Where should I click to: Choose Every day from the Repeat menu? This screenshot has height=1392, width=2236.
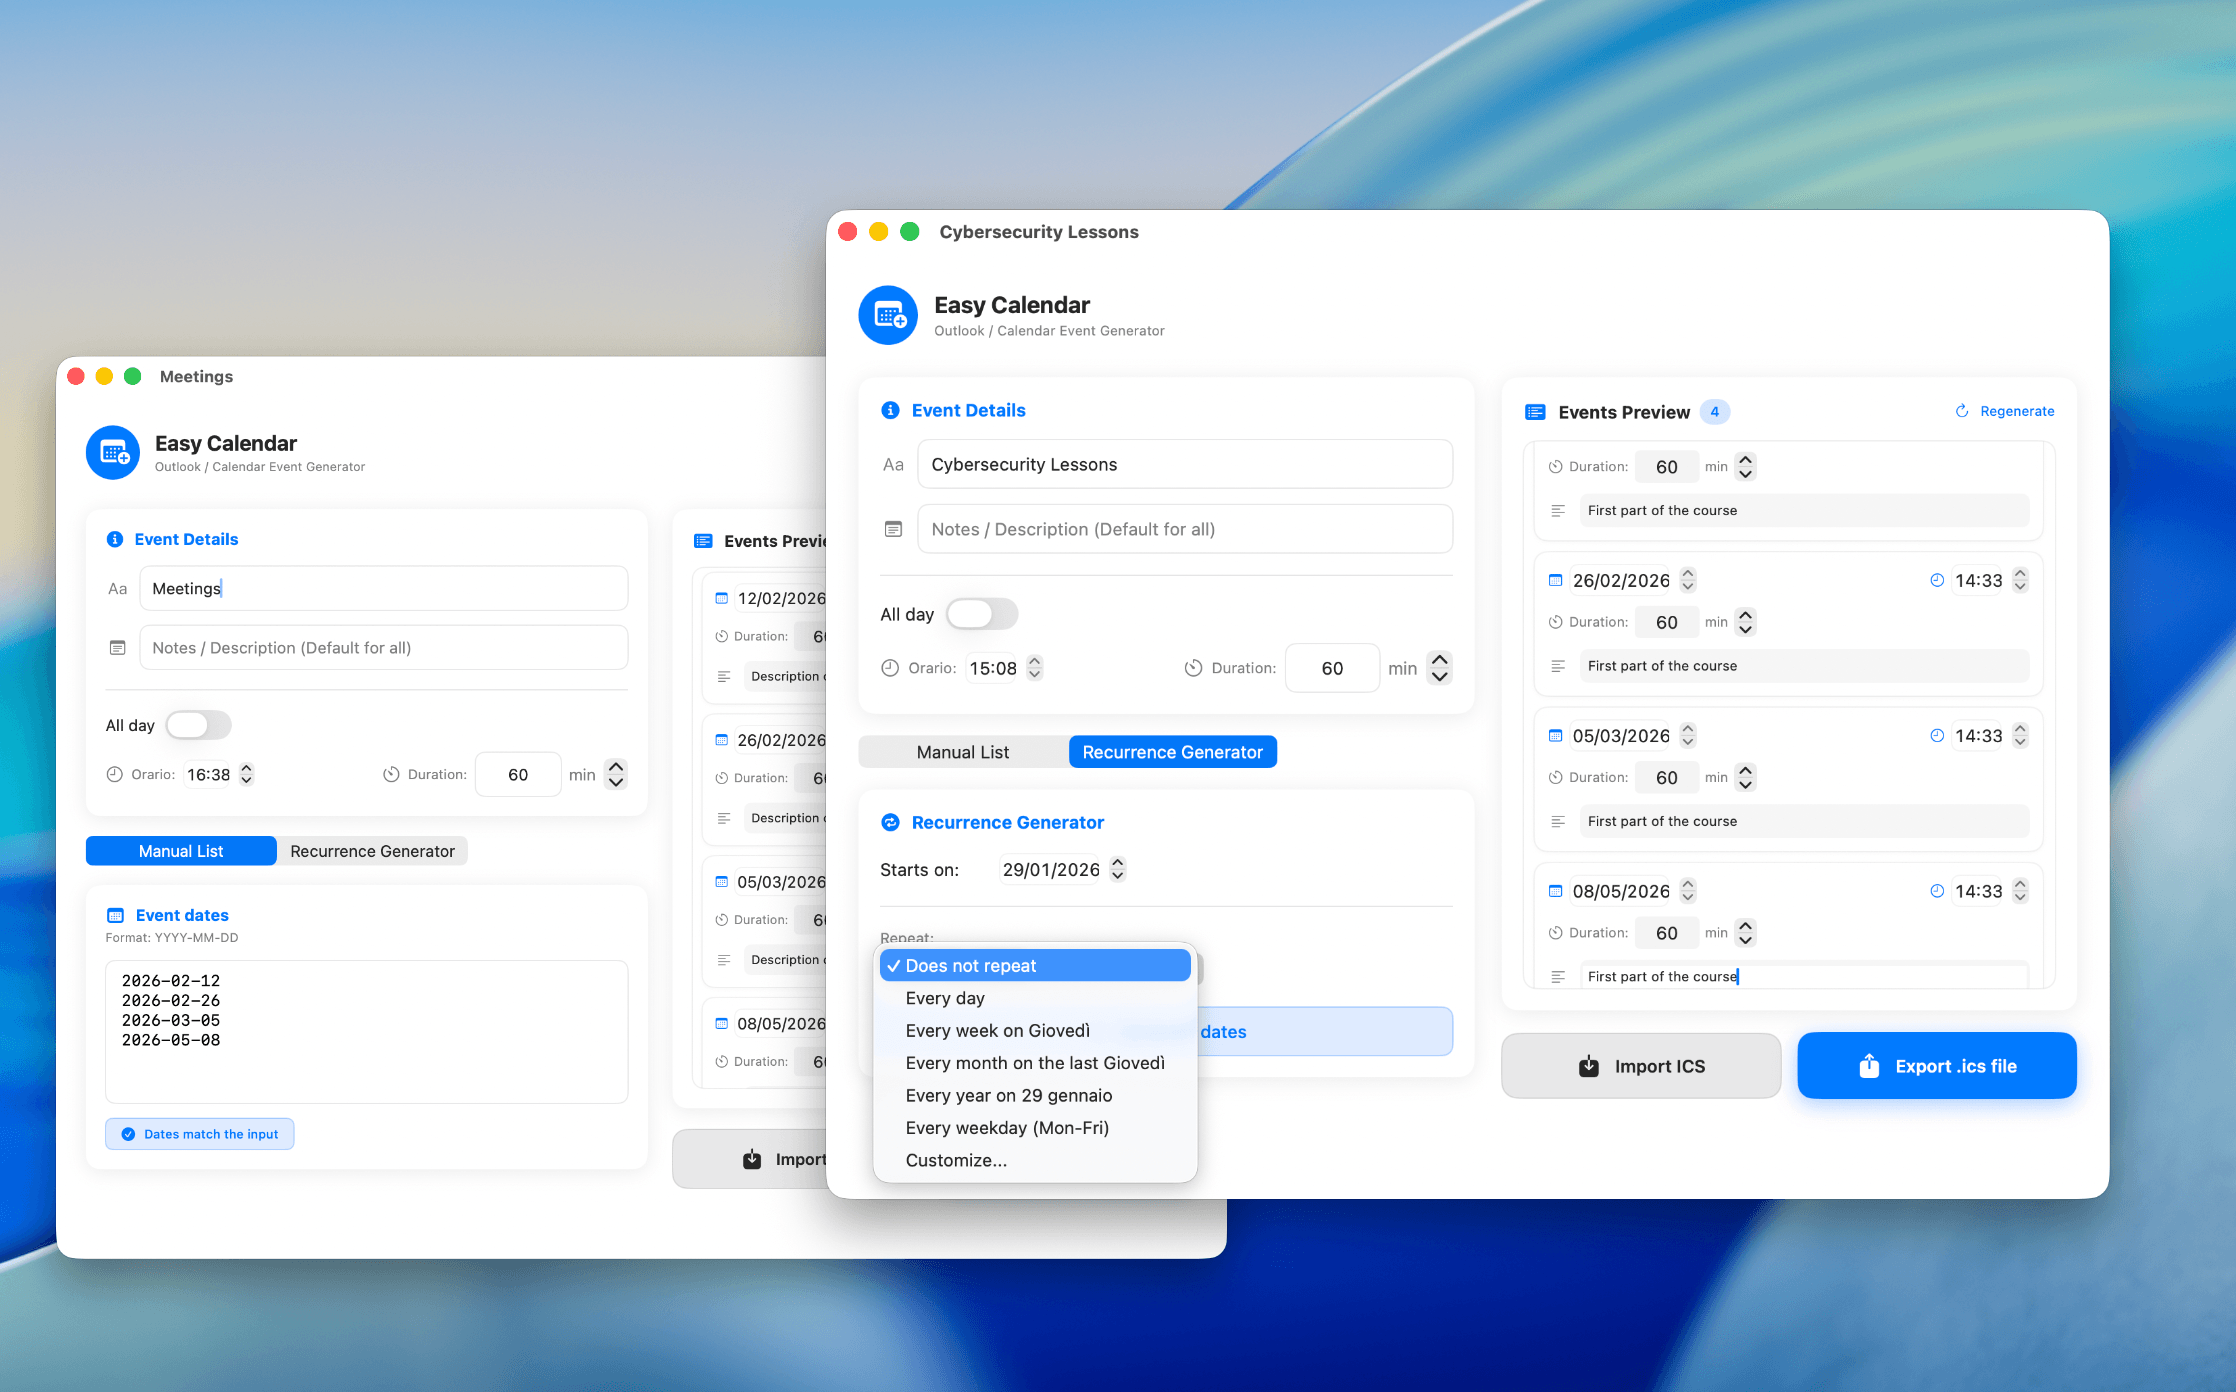click(x=1035, y=998)
